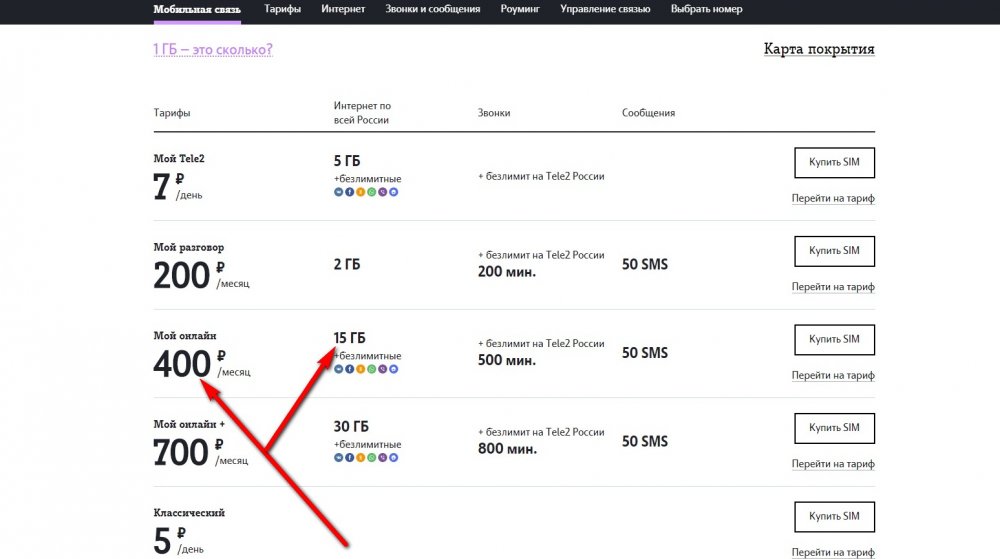This screenshot has width=1000, height=559.
Task: Click the VK icon in Мой Tele2 row
Action: (x=338, y=191)
